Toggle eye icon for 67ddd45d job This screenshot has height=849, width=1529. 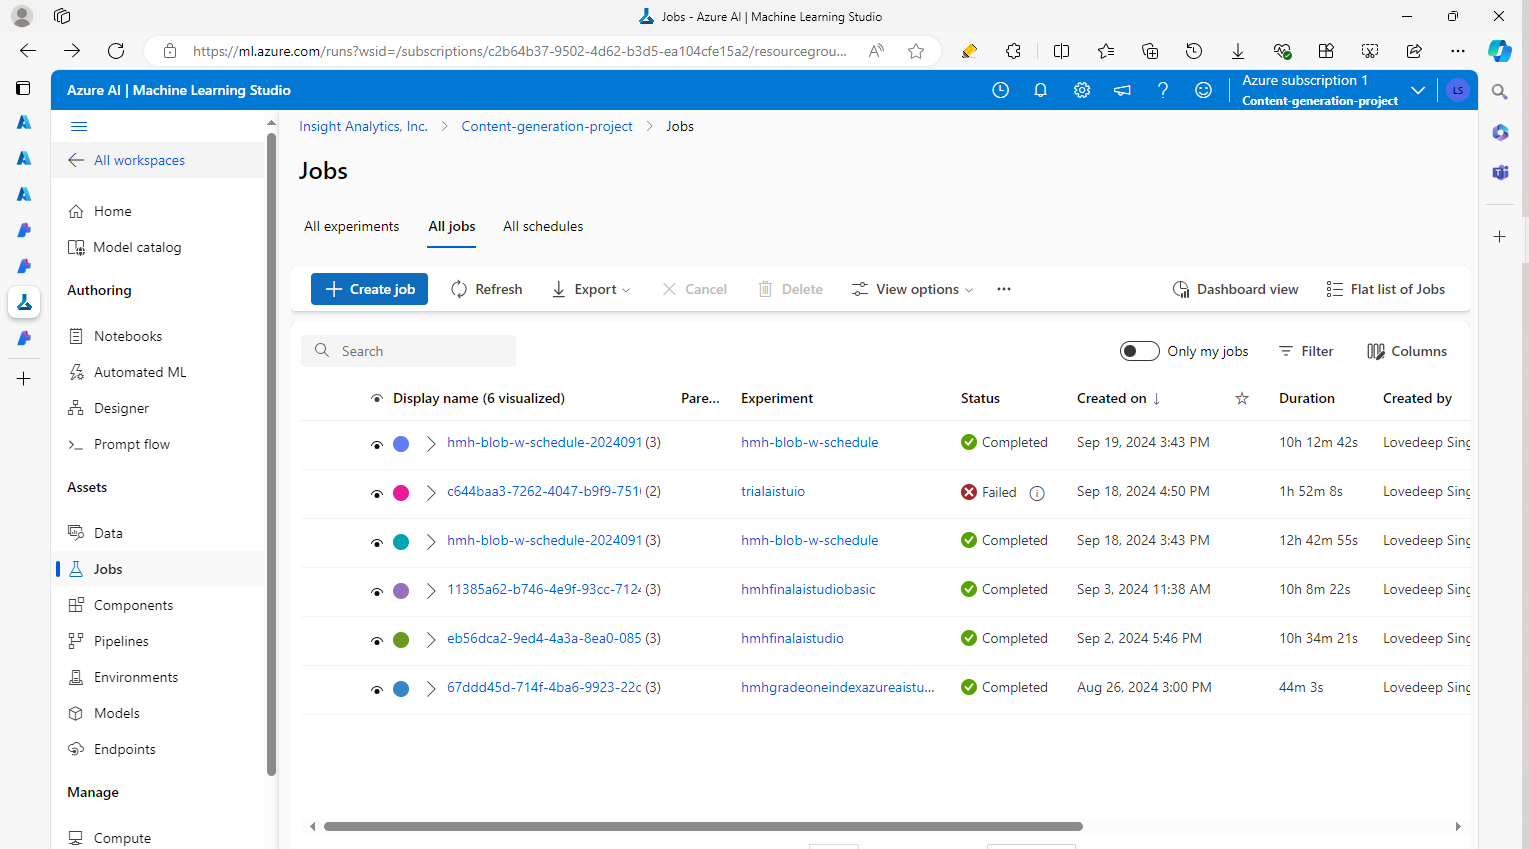[x=377, y=690]
